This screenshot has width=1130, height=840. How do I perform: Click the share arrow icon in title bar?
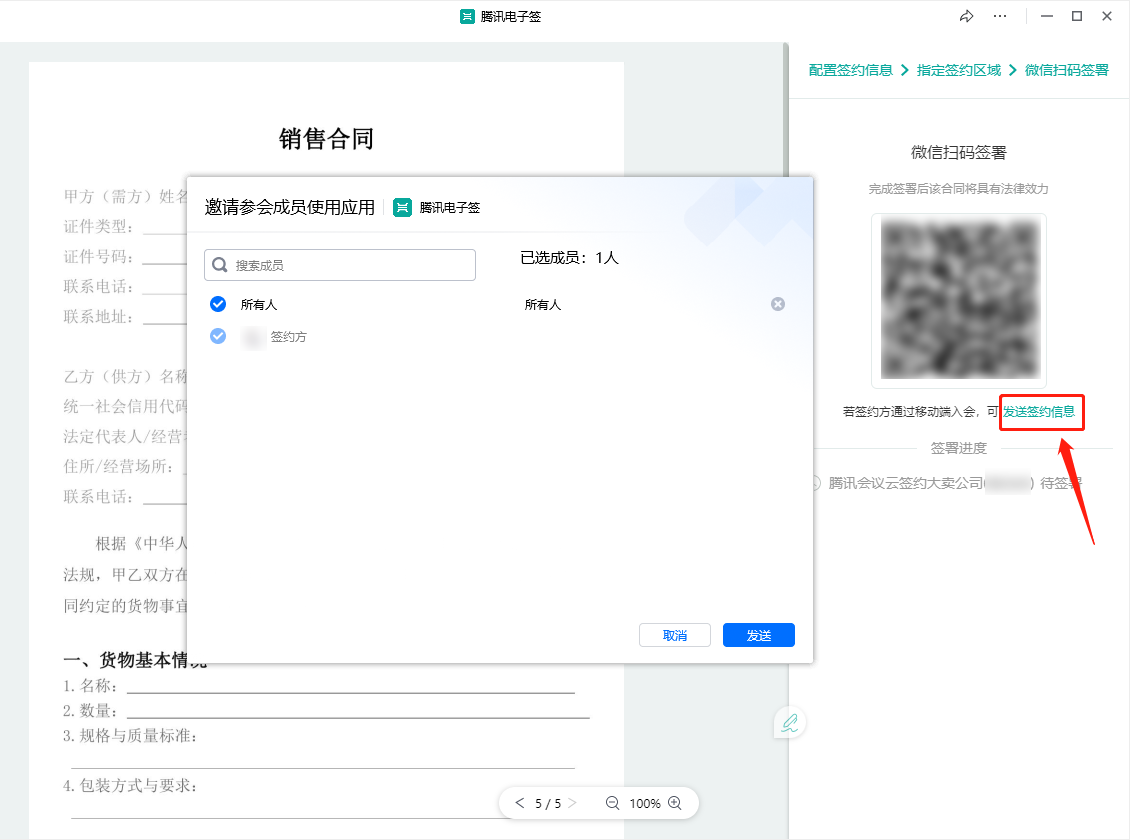tap(966, 16)
